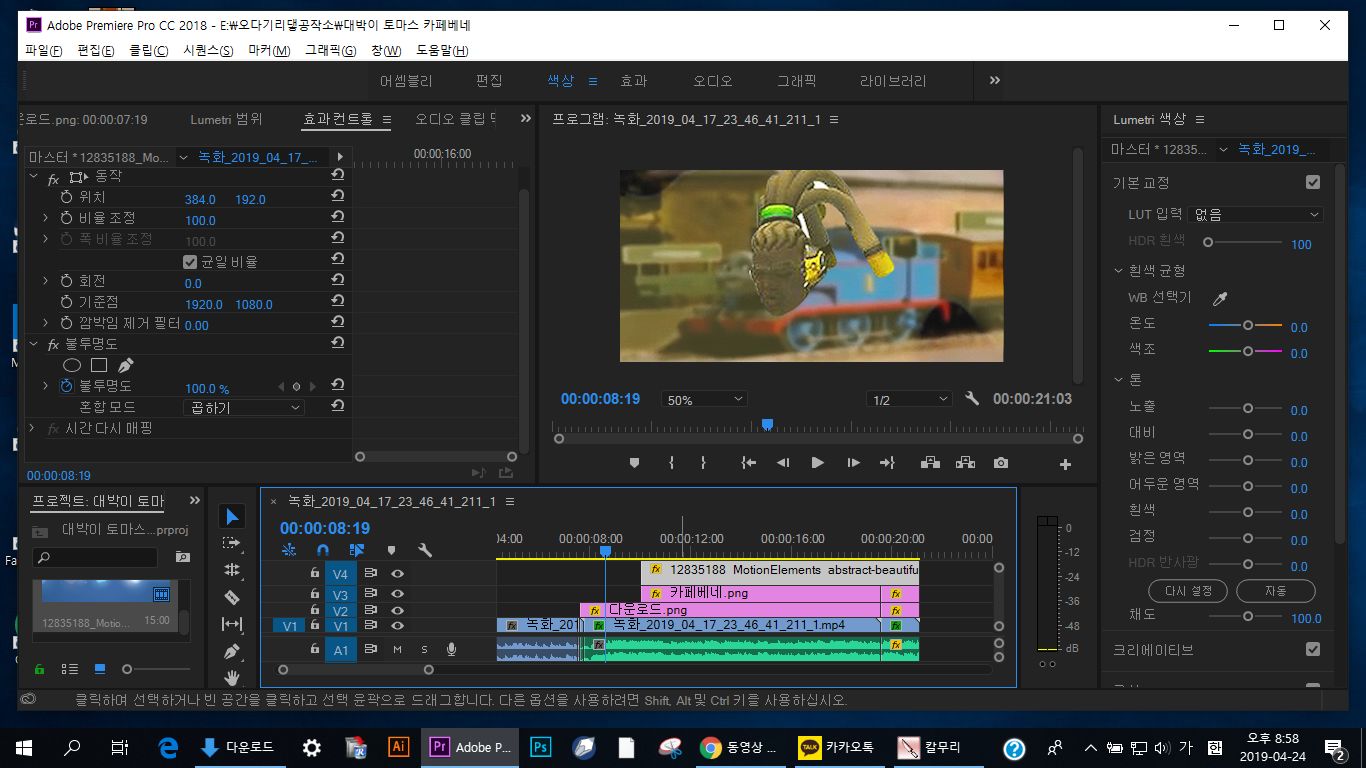Select the Slip tool
The width and height of the screenshot is (1366, 768).
pos(232,624)
